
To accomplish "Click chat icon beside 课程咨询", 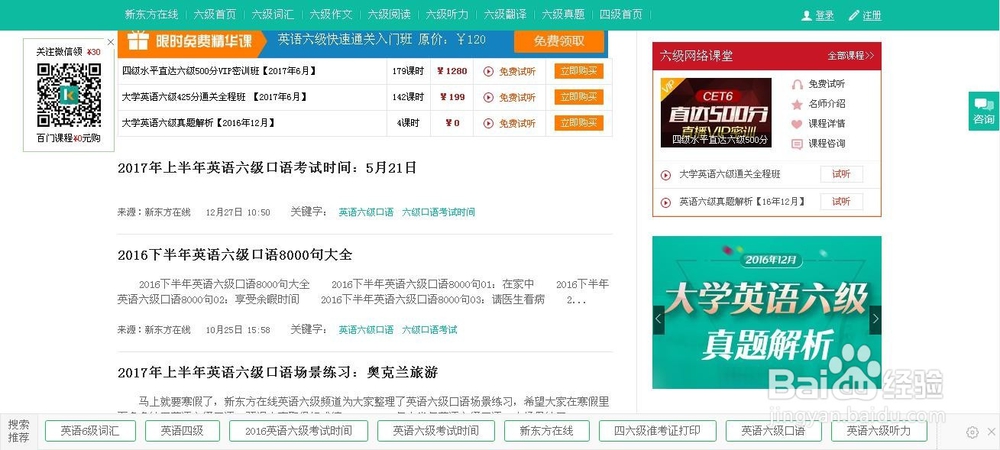I will 797,144.
